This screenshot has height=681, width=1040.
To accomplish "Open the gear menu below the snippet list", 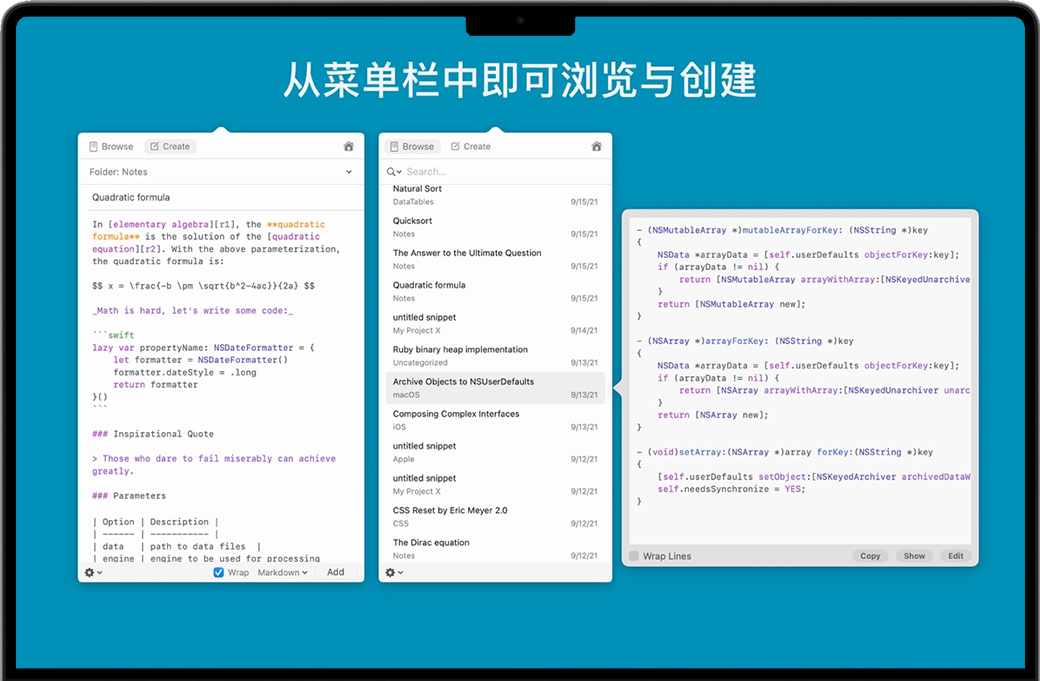I will (394, 572).
